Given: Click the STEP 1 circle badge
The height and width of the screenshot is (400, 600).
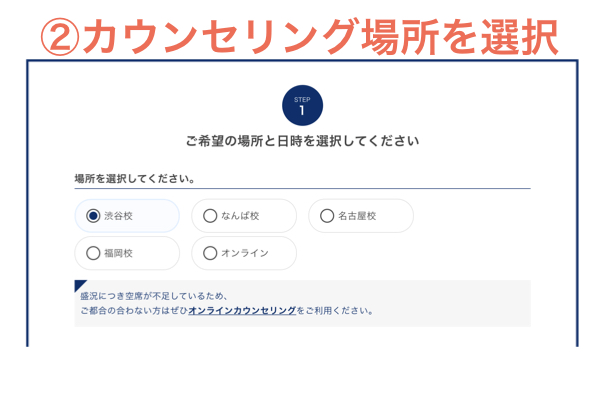Looking at the screenshot, I should [x=302, y=105].
